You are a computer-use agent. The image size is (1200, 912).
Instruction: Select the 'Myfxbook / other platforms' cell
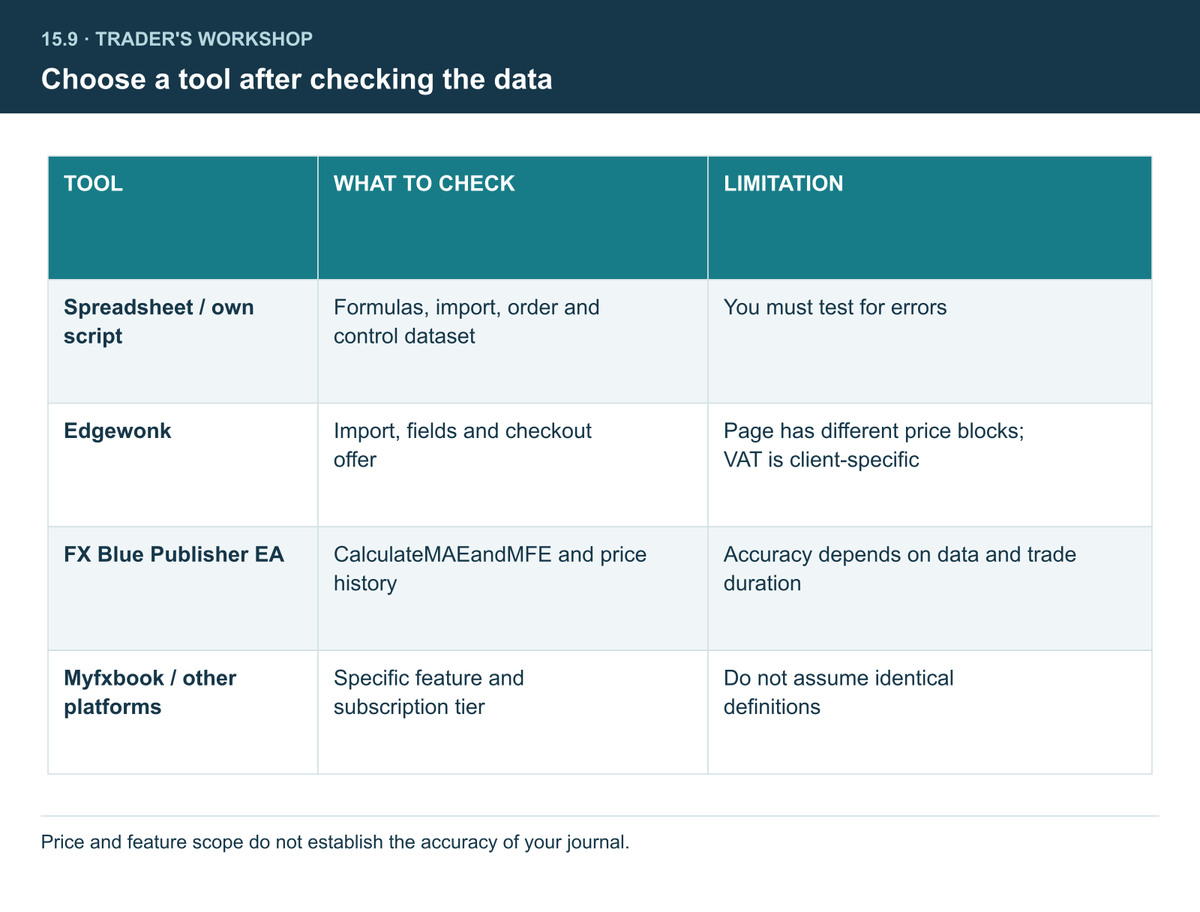183,712
